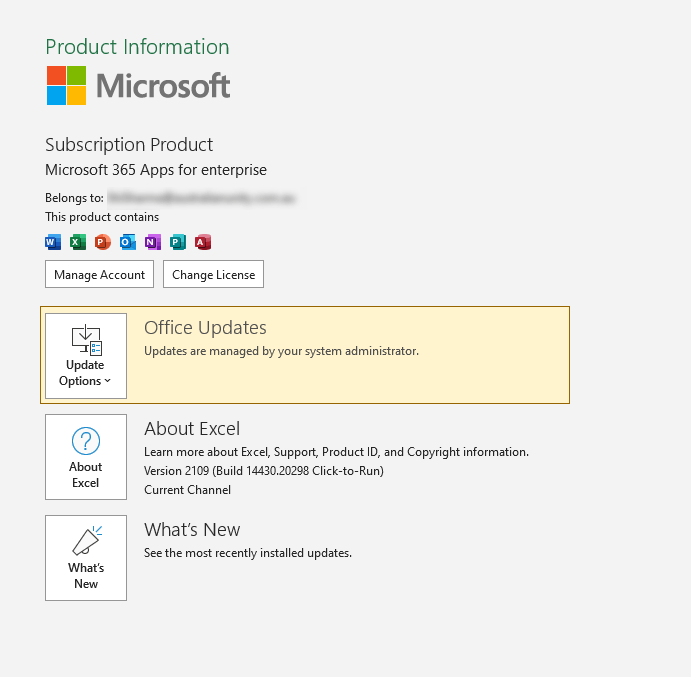Viewport: 691px width, 677px height.
Task: Click the 'This product contains' label
Action: pyautogui.click(x=102, y=217)
